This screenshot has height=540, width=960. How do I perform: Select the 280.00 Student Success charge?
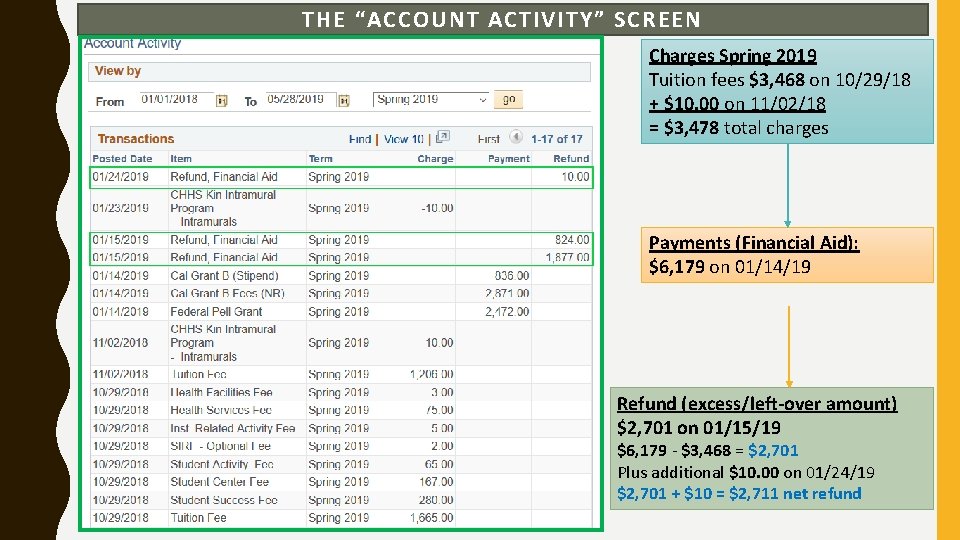tap(436, 500)
